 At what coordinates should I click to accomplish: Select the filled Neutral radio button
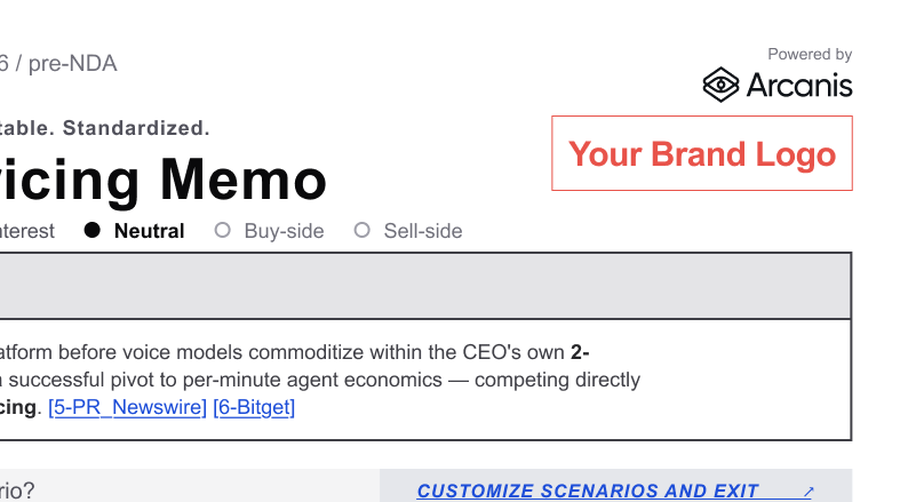[x=92, y=230]
